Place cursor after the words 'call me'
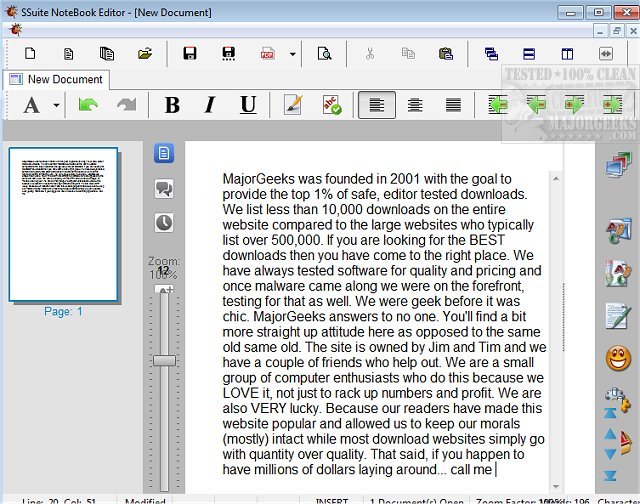This screenshot has width=640, height=504. click(495, 470)
